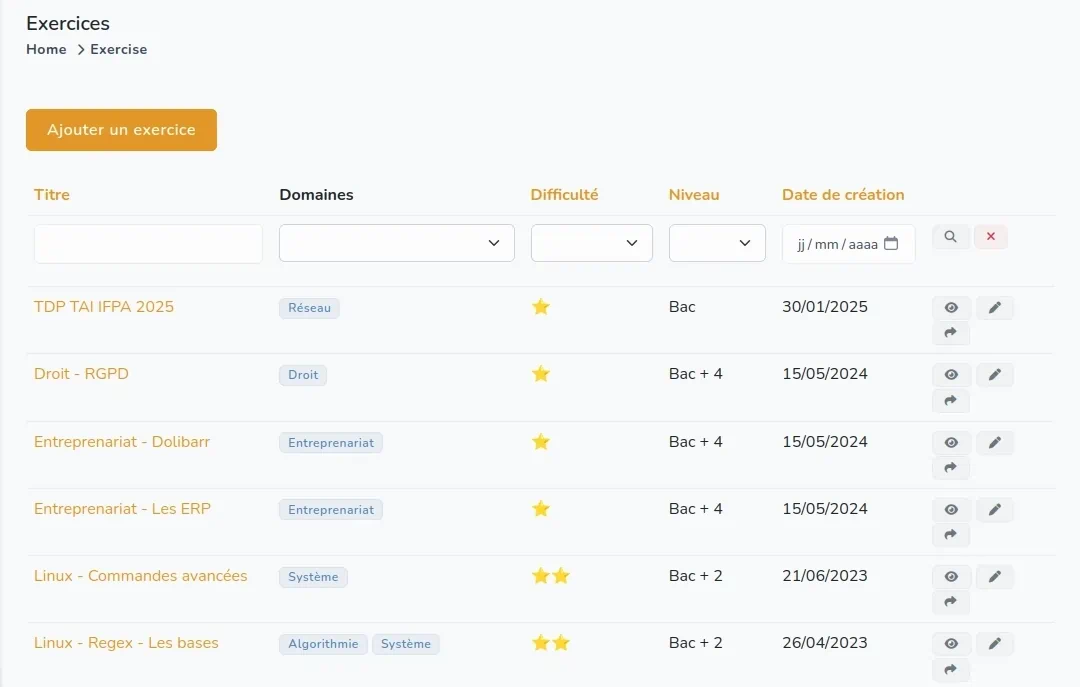Click pencil icon for Entreprenariat - Les ERP

994,510
